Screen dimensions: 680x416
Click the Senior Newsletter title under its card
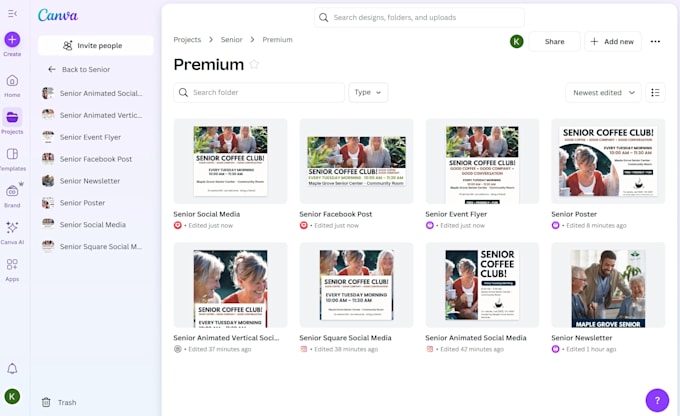click(582, 338)
